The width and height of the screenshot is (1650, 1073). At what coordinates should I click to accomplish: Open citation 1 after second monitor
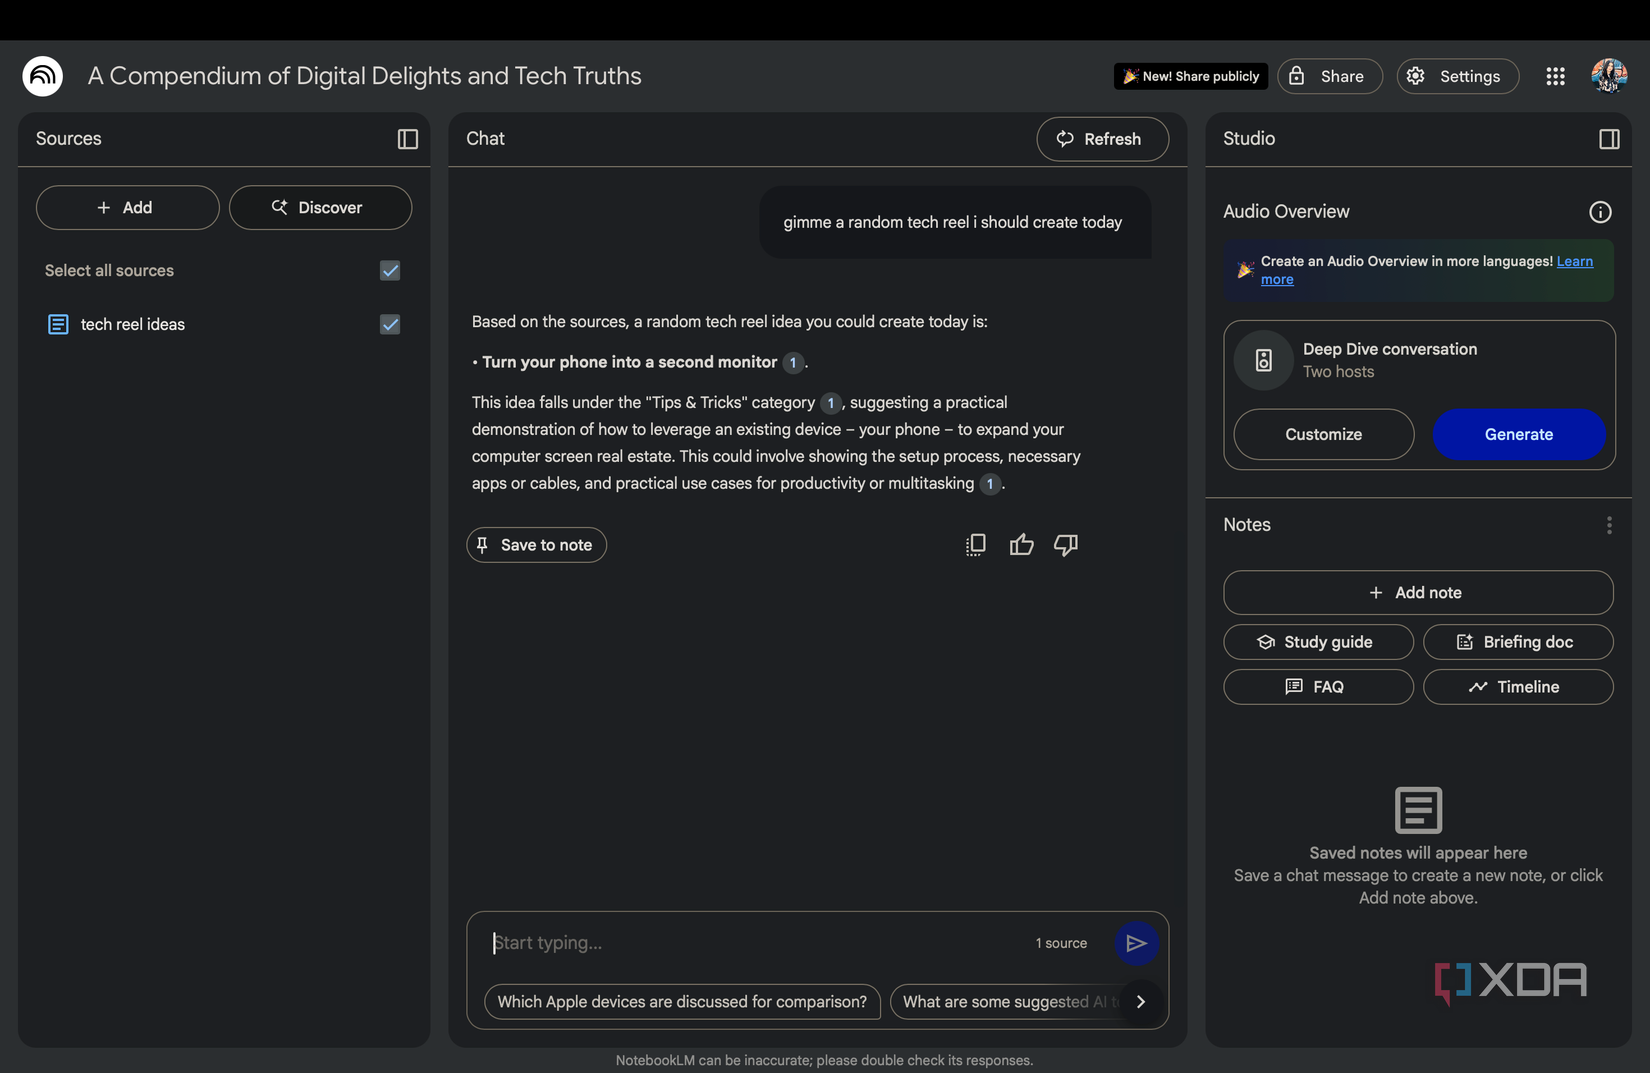[x=793, y=363]
